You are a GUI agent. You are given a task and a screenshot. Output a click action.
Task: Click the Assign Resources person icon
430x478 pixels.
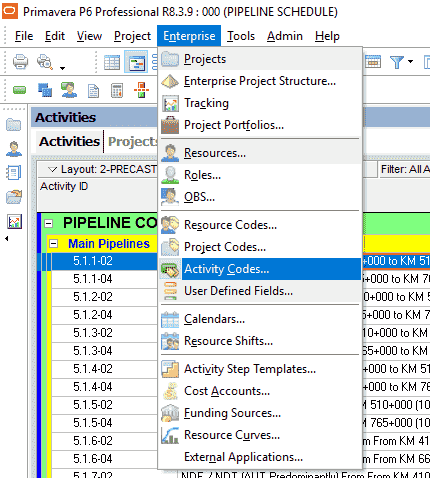pos(69,90)
